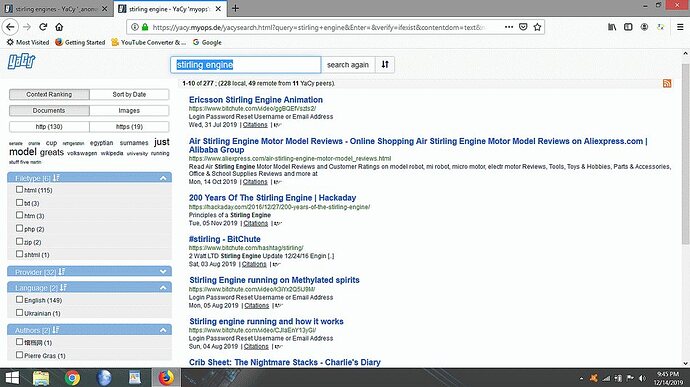
Task: Go to the browser home page
Action: coord(59,27)
